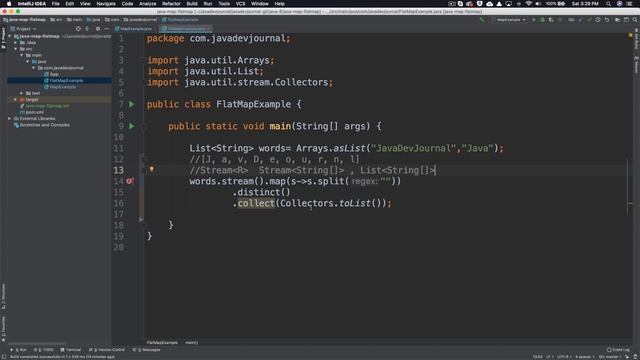Open the Project view selector dropdown
640x360 pixels.
point(23,29)
